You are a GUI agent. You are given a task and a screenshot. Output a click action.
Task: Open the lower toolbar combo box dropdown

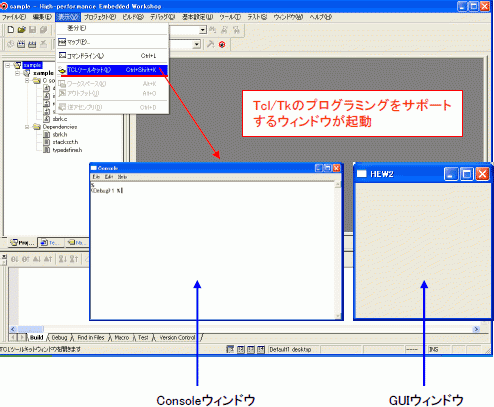pyautogui.click(x=197, y=44)
